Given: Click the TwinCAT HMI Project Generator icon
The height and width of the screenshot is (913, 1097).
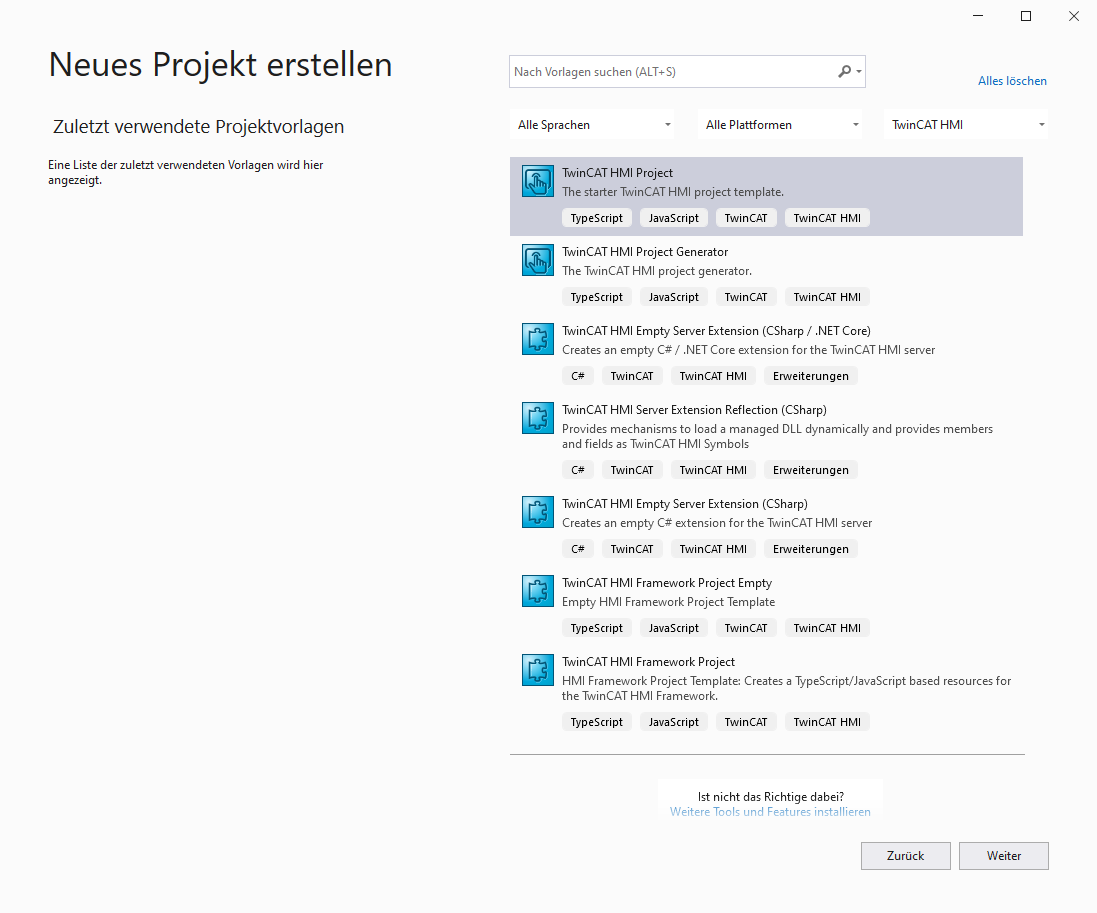Looking at the screenshot, I should 537,261.
